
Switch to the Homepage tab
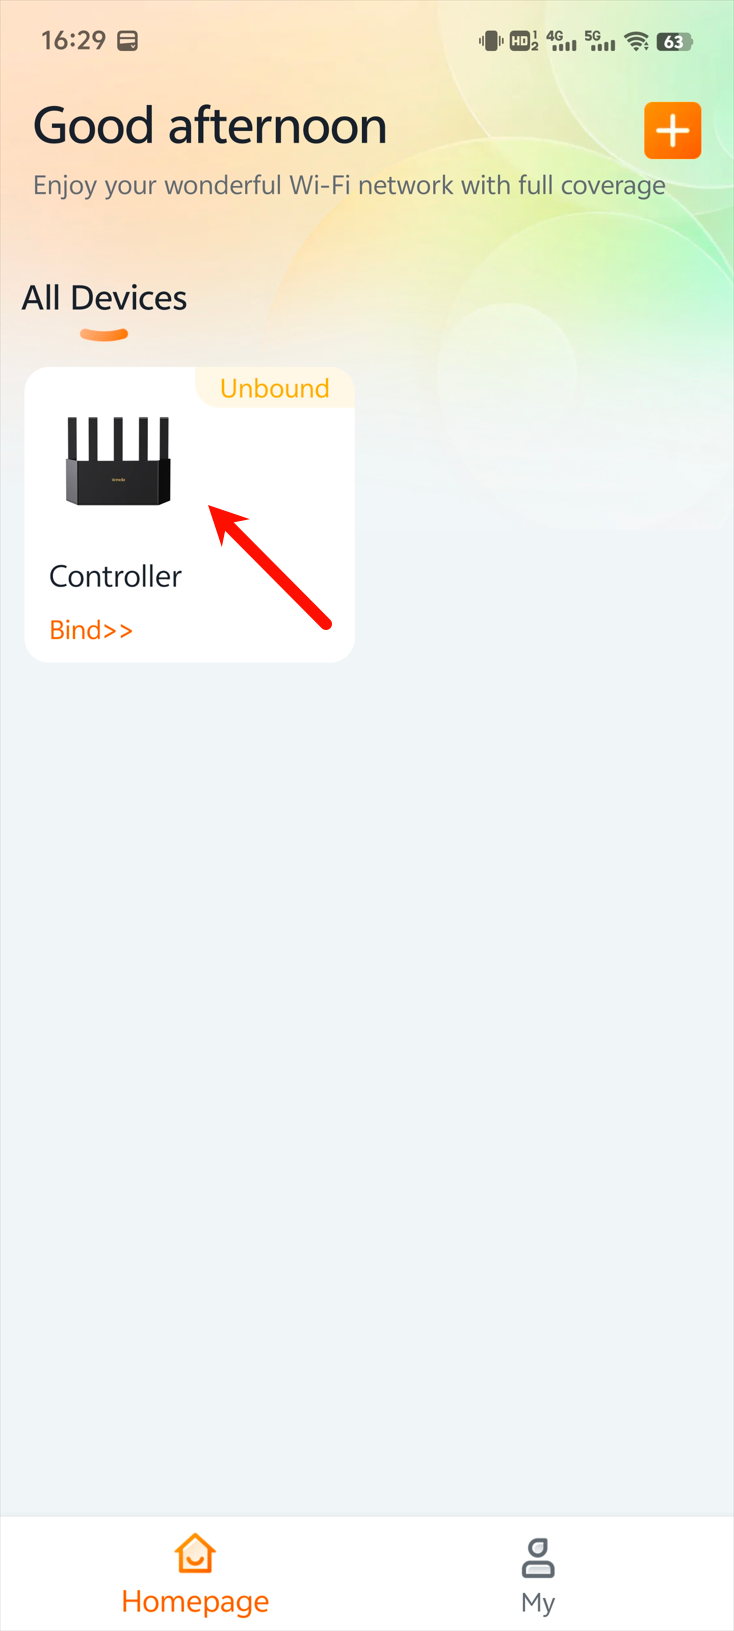tap(195, 1575)
